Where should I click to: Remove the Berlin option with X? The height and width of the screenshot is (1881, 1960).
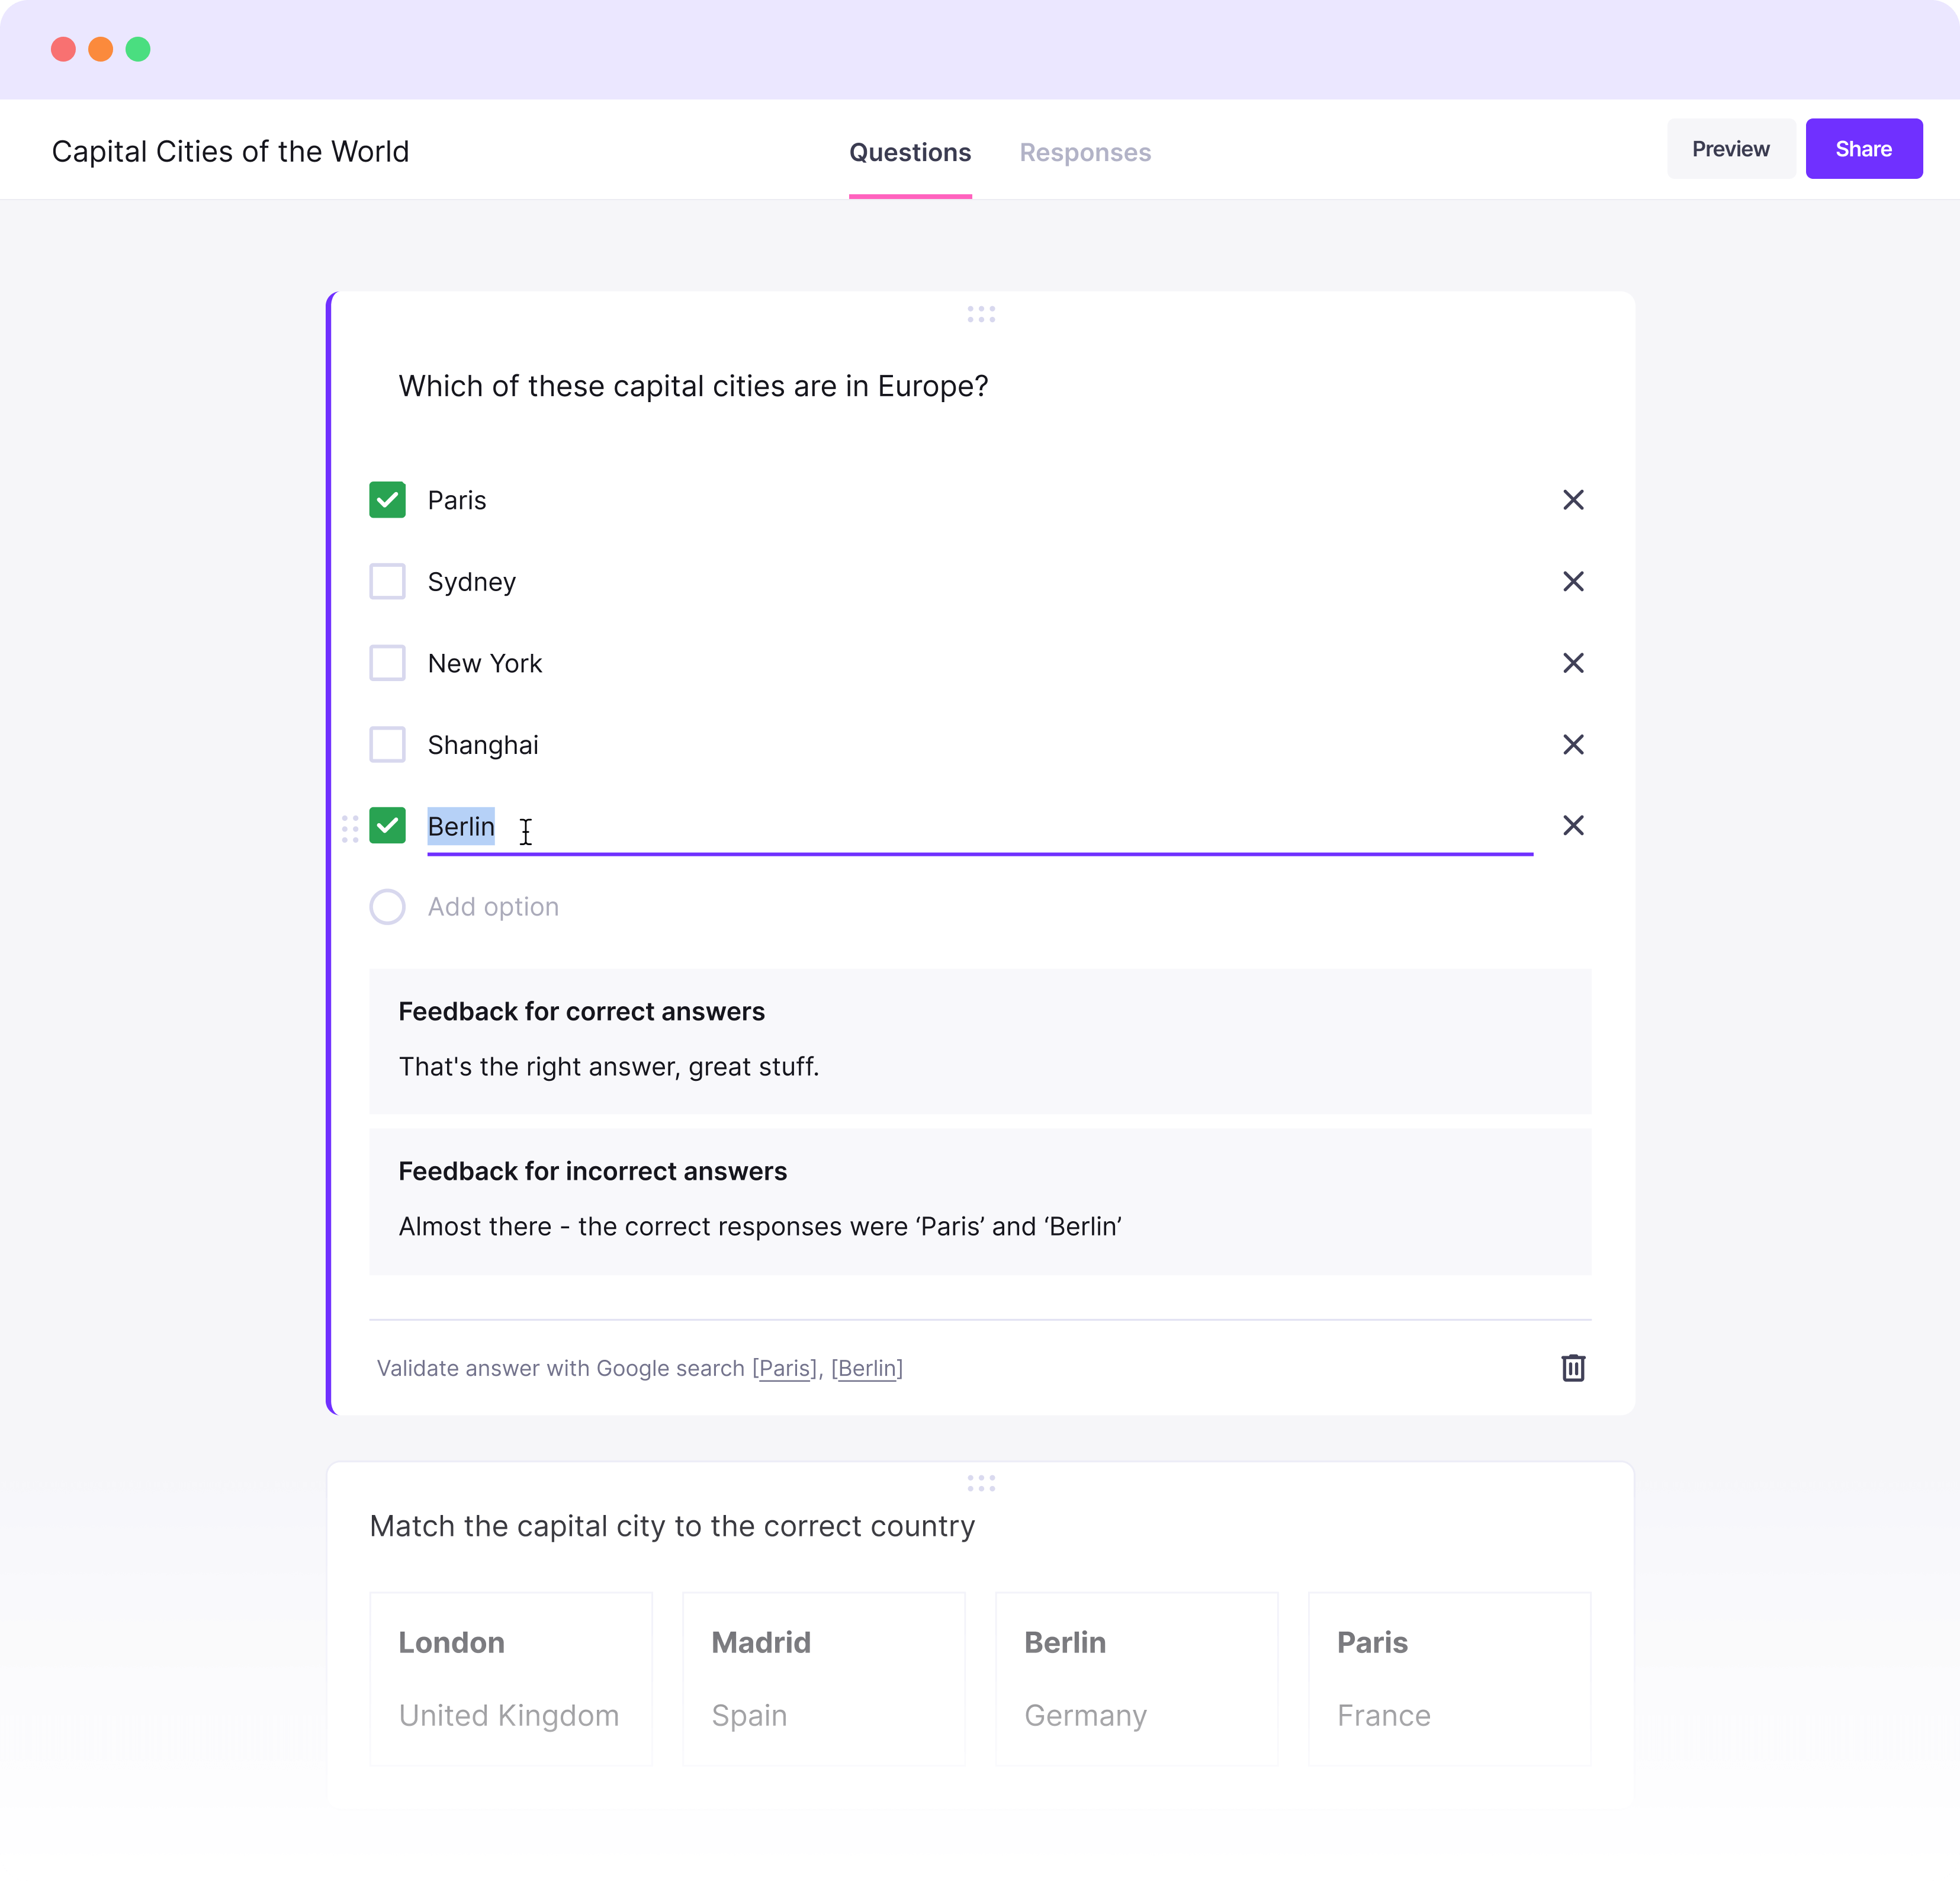click(x=1572, y=826)
